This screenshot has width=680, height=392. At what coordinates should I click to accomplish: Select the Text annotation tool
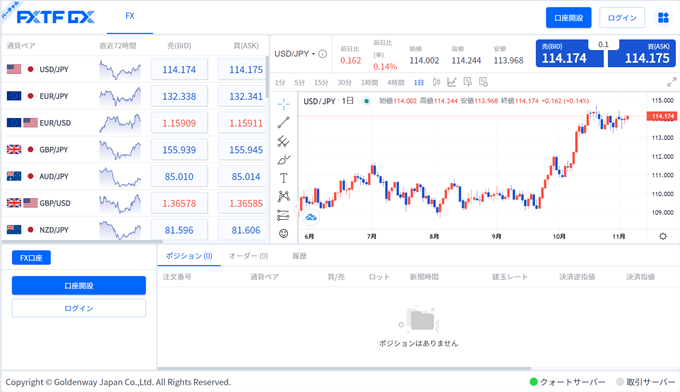point(284,178)
